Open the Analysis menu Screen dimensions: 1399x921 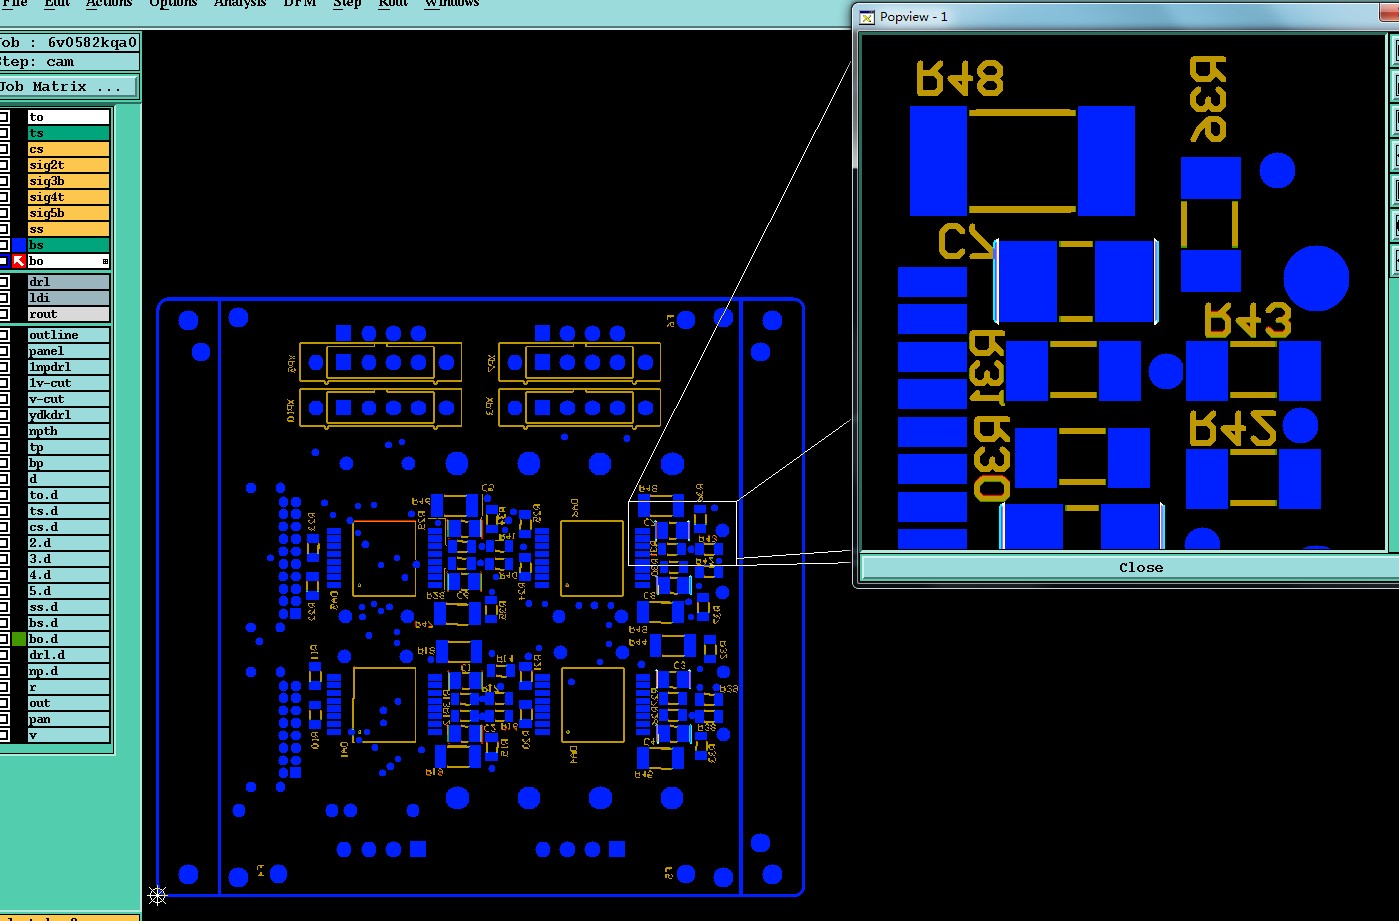coord(240,4)
